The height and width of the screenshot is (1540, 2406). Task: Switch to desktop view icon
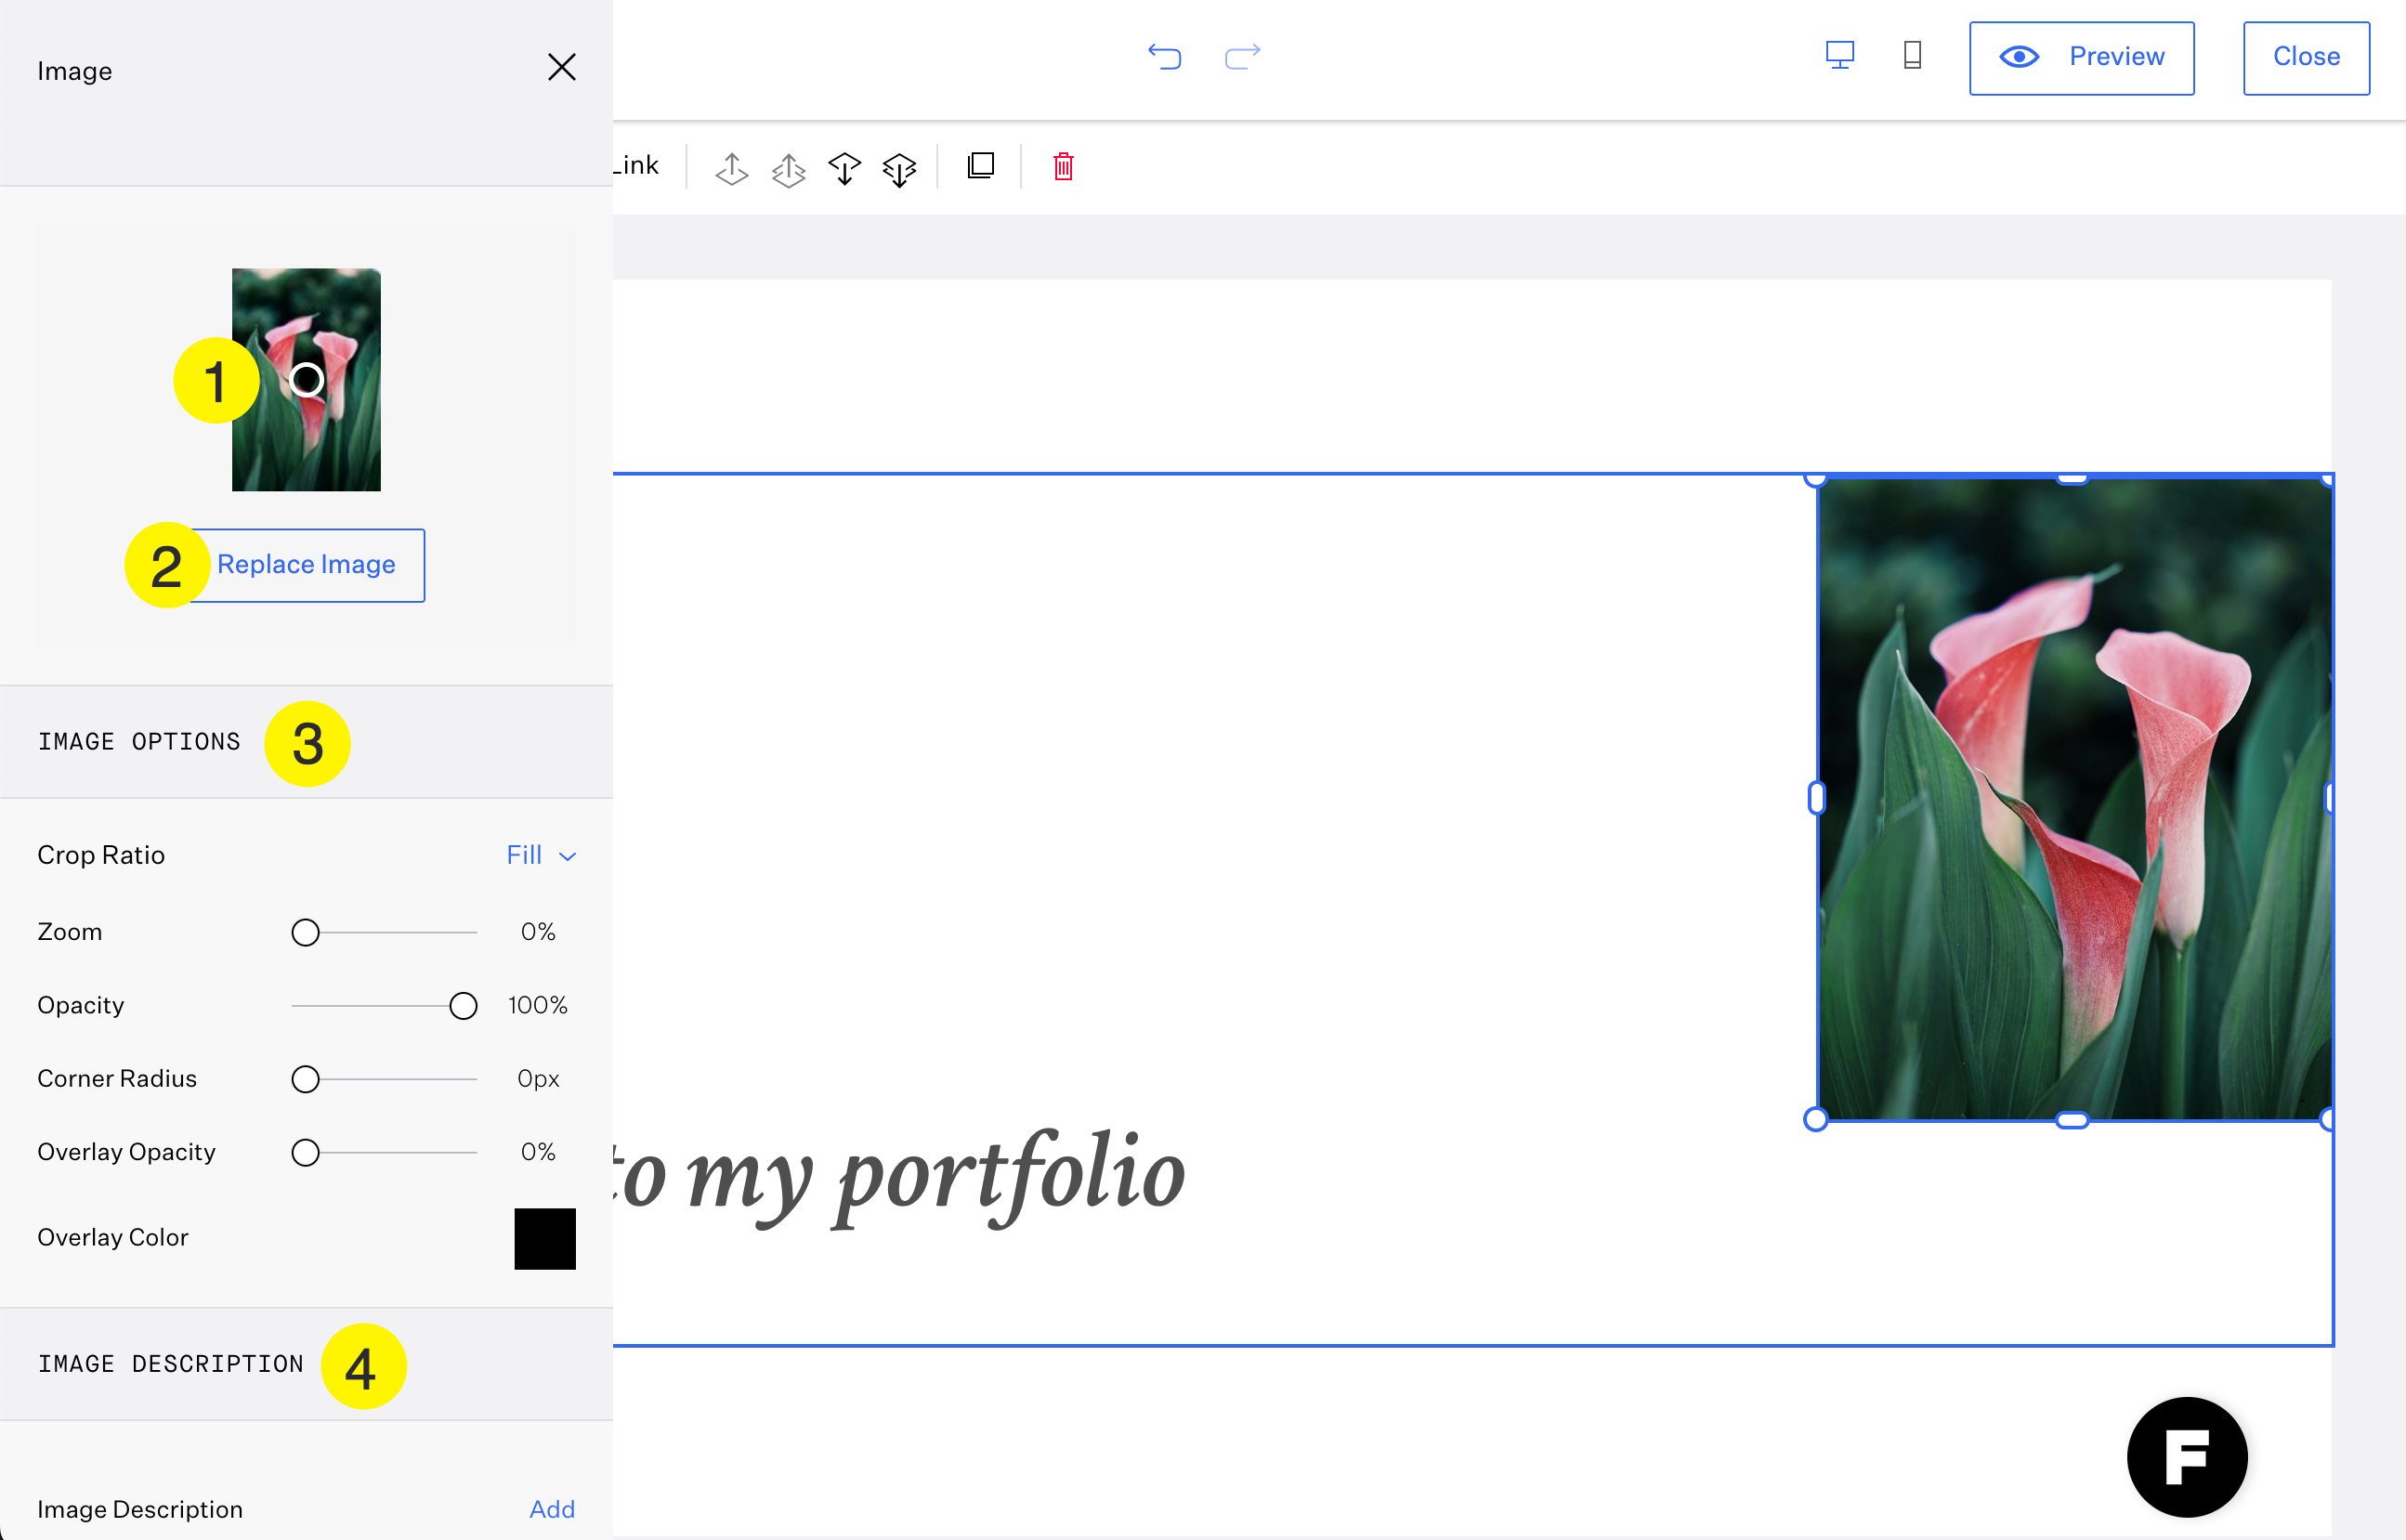1839,55
